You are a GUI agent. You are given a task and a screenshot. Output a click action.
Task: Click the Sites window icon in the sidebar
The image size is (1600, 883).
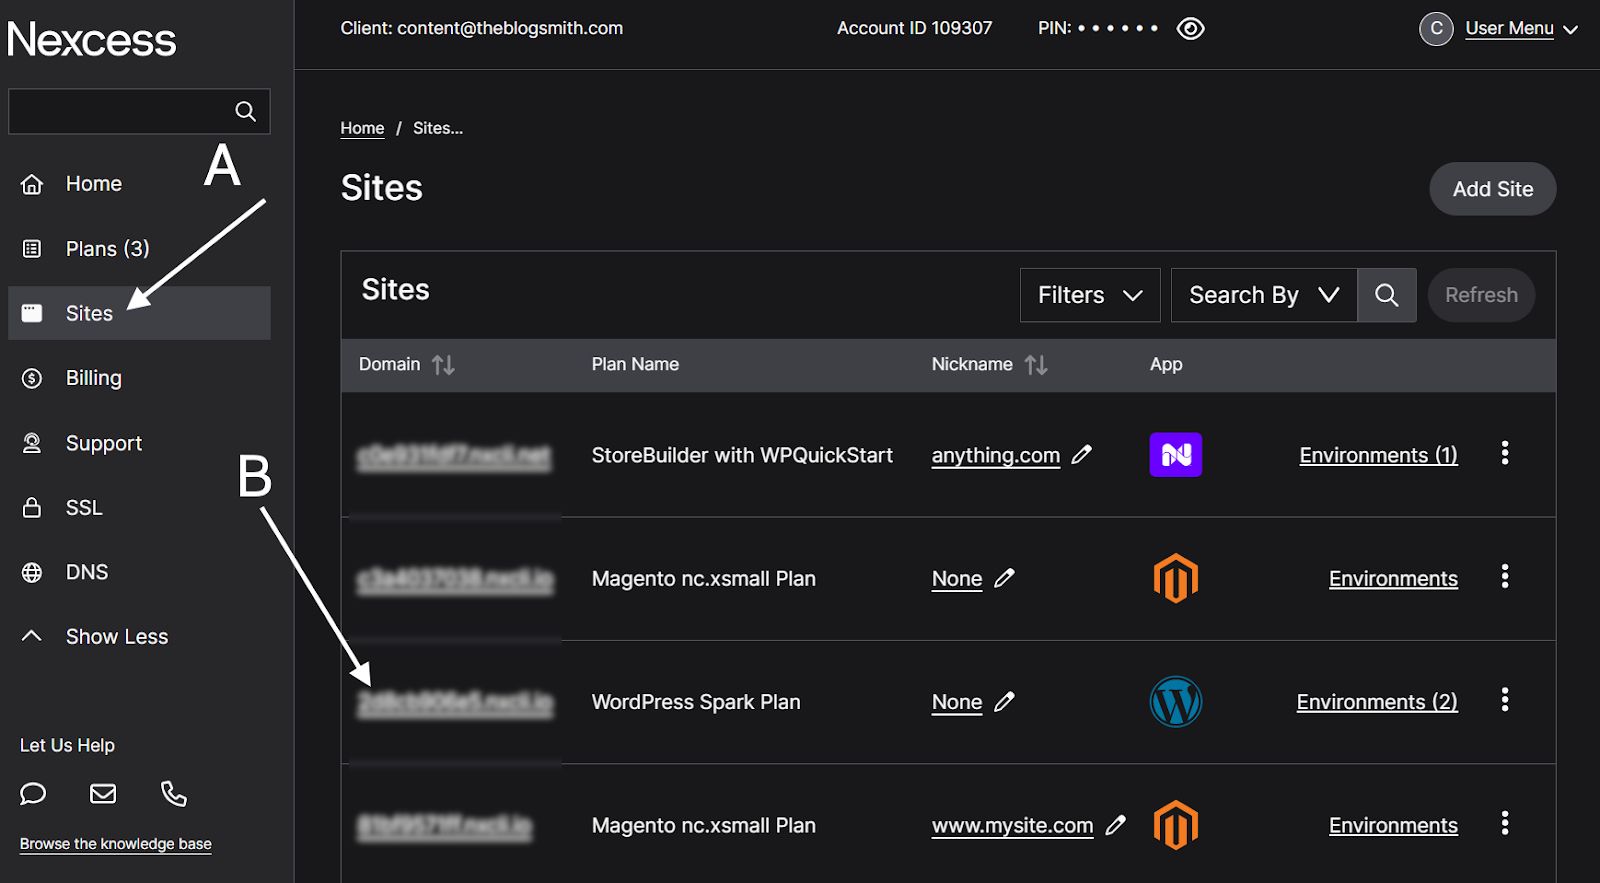tap(32, 313)
